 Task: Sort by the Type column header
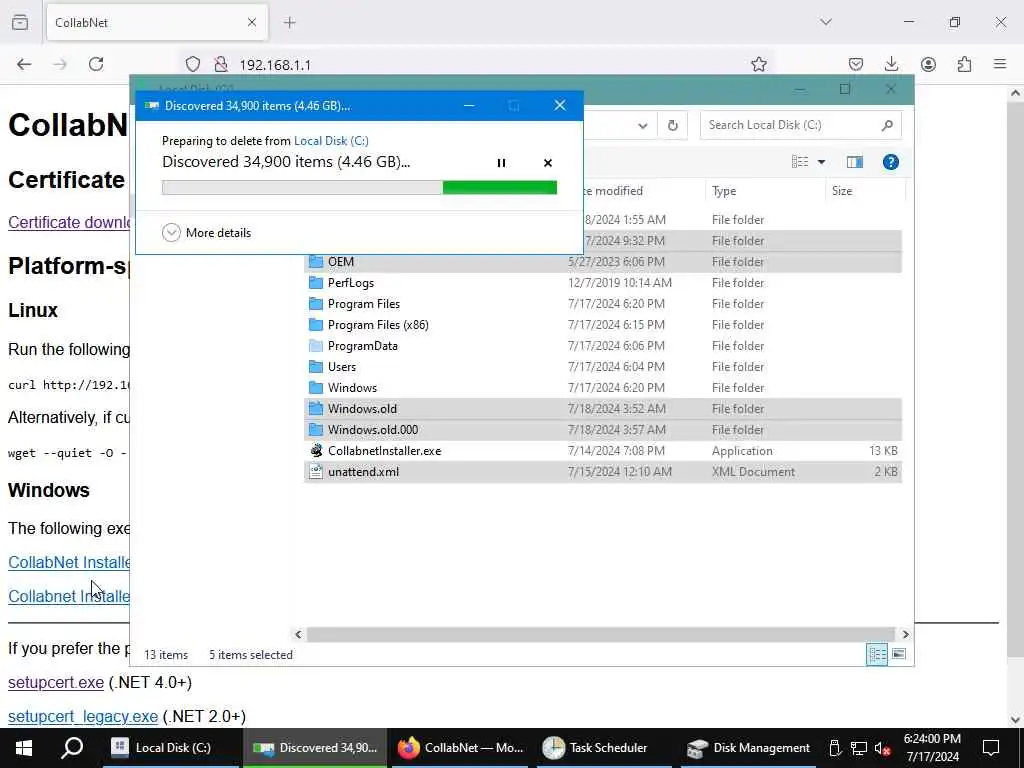[765, 191]
